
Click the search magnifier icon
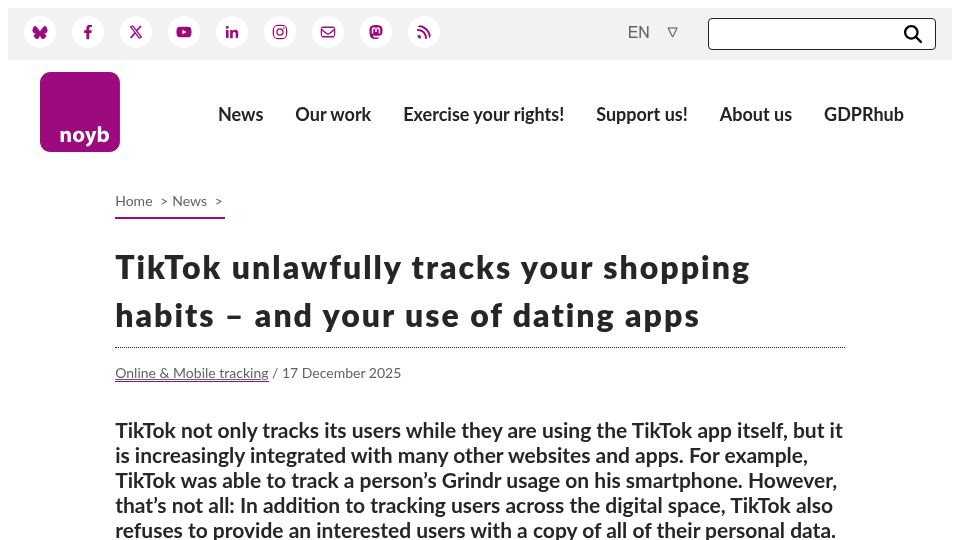coord(913,34)
